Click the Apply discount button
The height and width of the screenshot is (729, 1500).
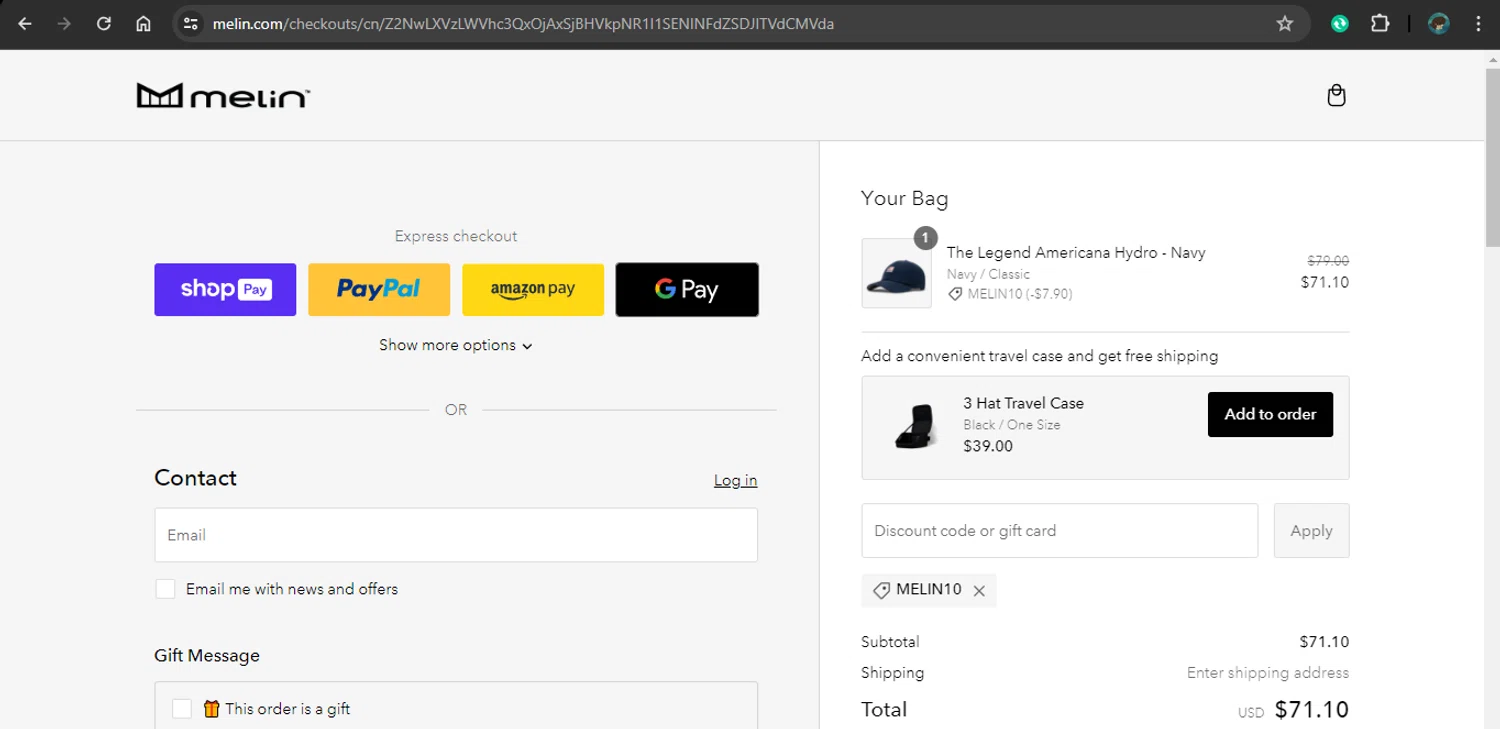point(1311,531)
